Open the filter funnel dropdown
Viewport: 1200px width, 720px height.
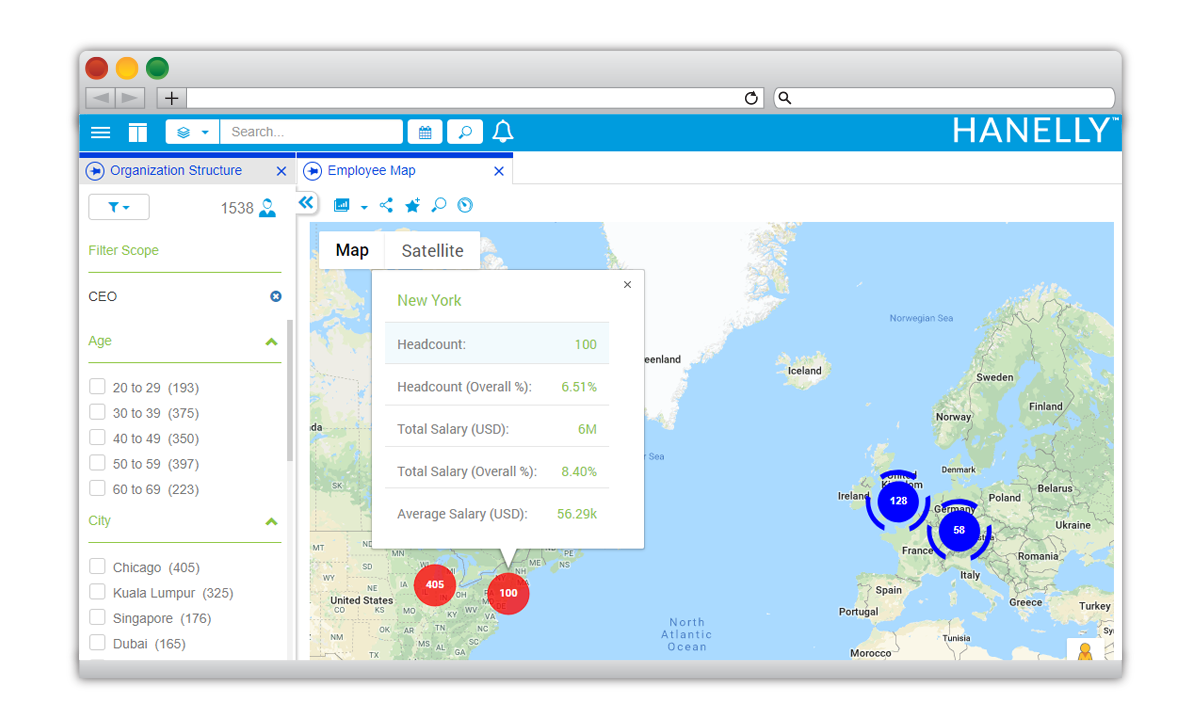(x=118, y=207)
